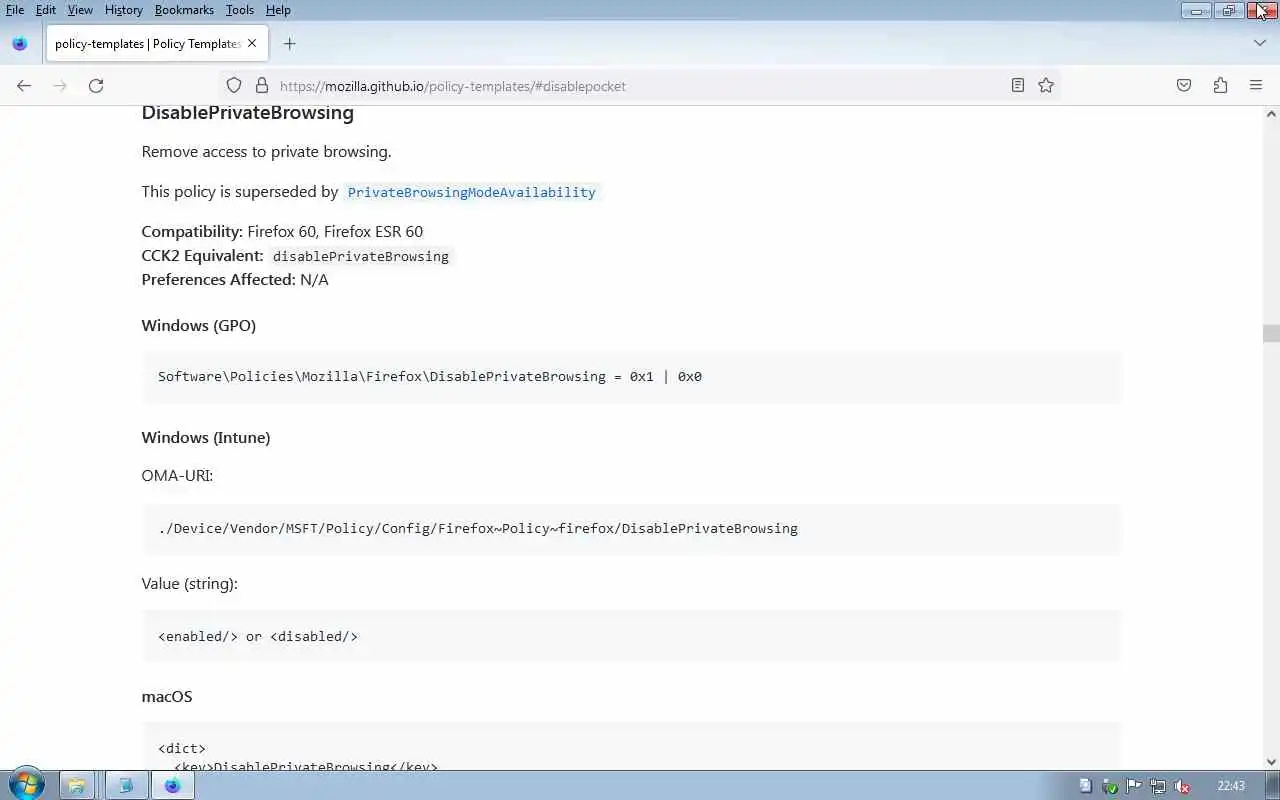Viewport: 1280px width, 800px height.
Task: Click the forward navigation arrow
Action: pos(60,86)
